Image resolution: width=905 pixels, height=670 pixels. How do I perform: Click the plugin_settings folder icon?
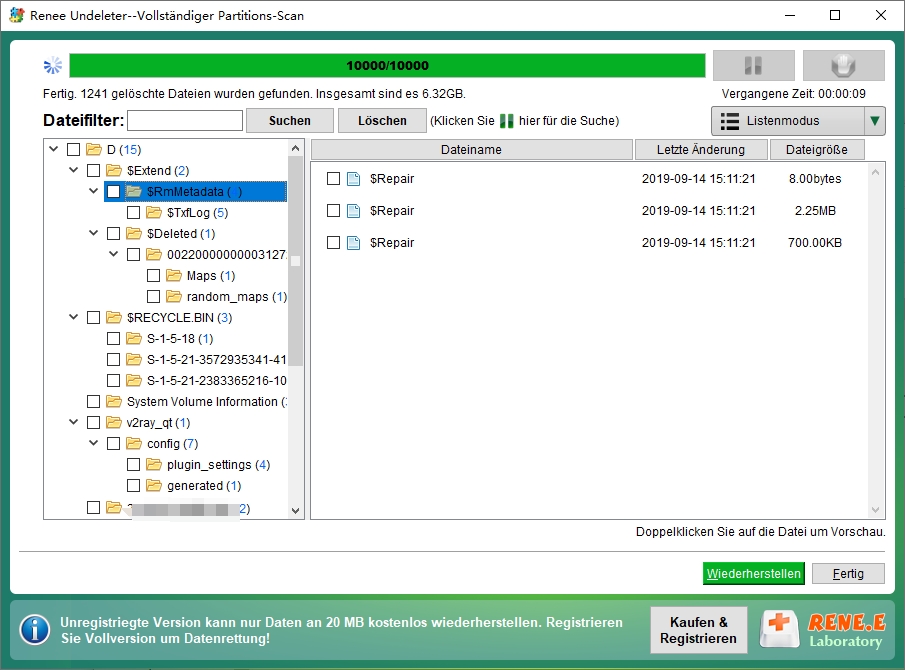tap(154, 464)
